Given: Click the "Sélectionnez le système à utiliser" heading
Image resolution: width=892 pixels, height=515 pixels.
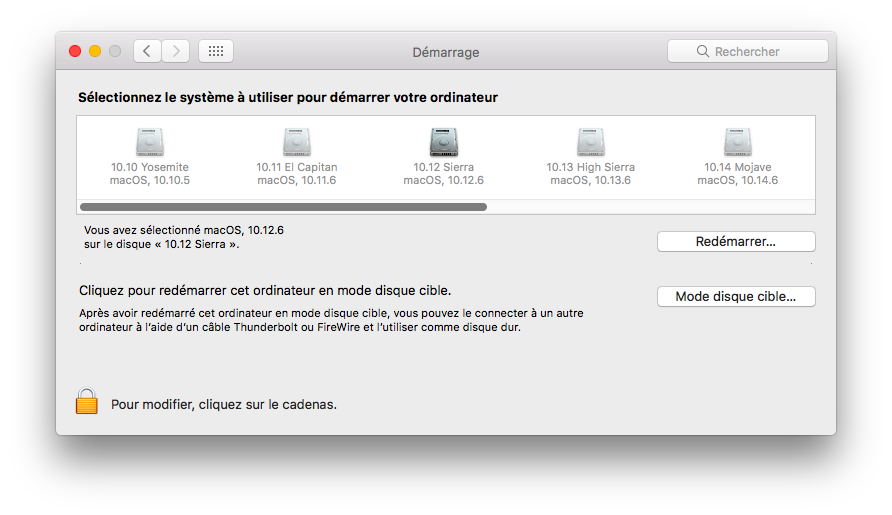Looking at the screenshot, I should [288, 98].
